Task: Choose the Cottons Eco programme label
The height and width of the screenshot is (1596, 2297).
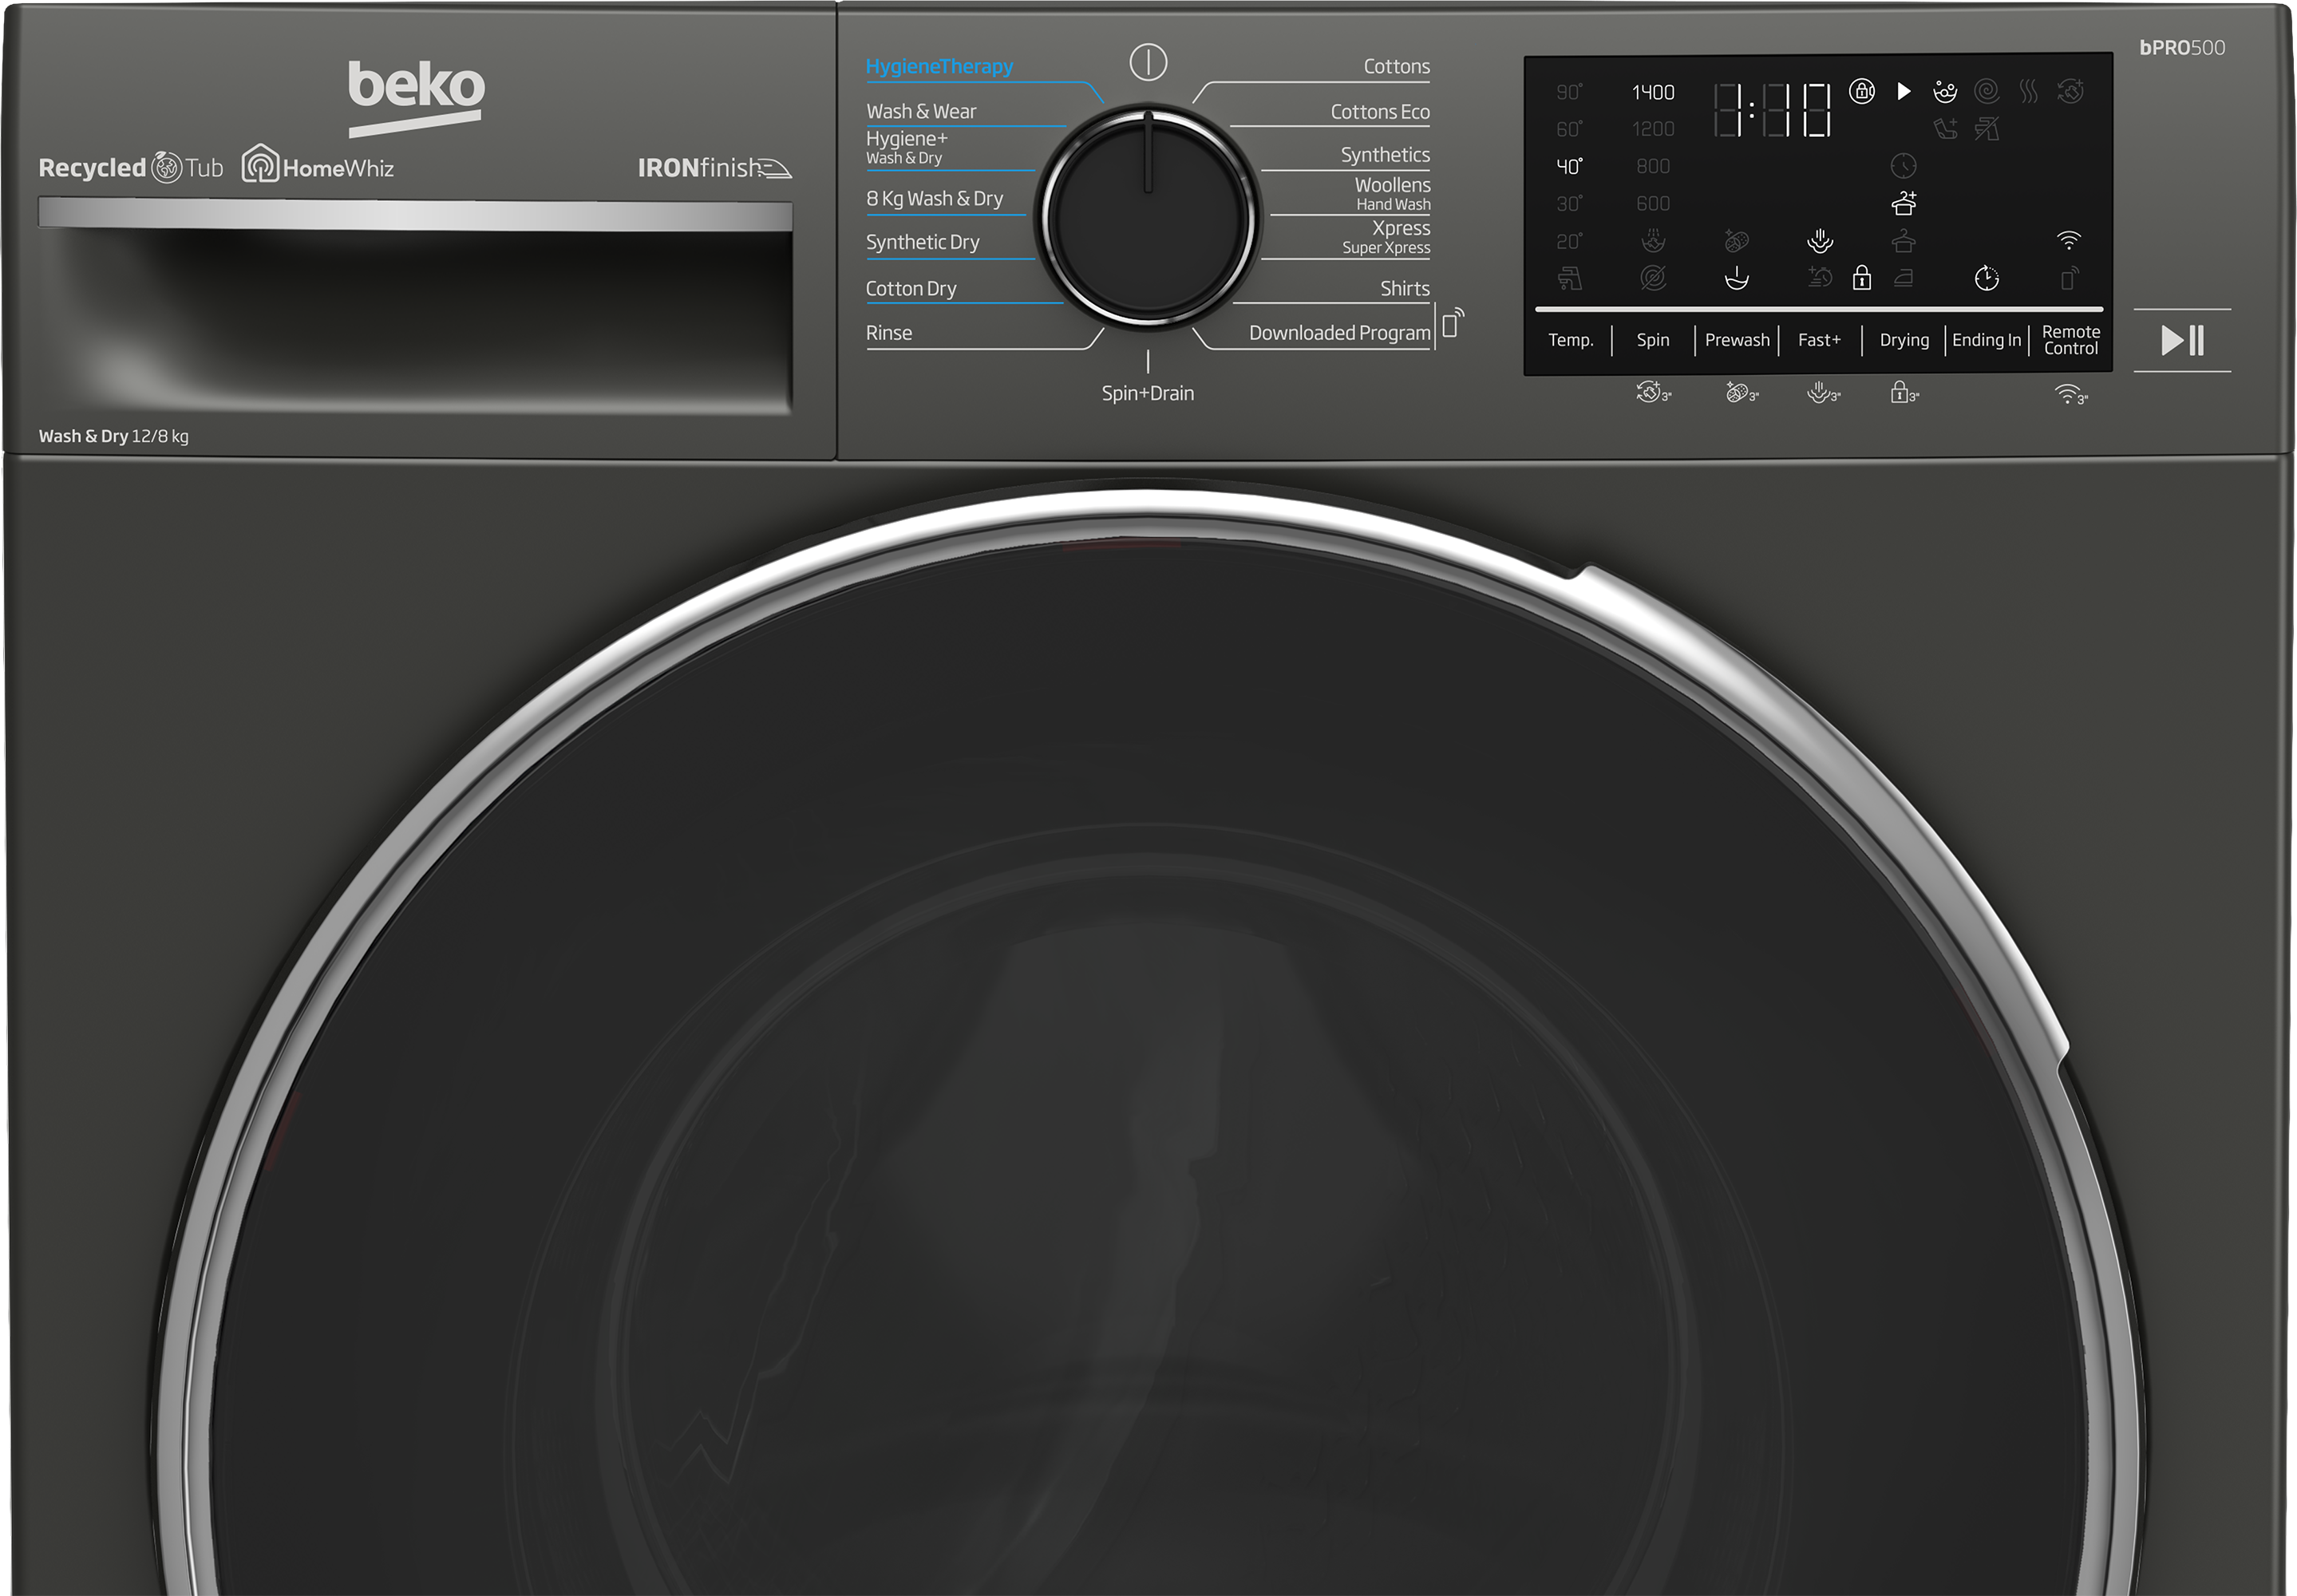Action: pos(1380,112)
